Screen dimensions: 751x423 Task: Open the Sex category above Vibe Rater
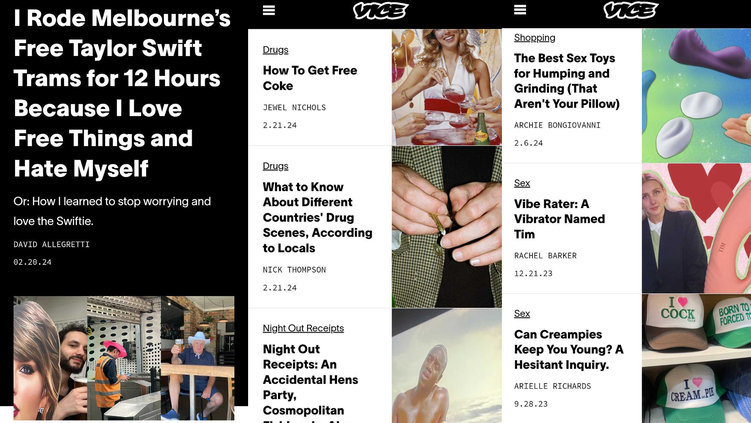click(x=522, y=183)
